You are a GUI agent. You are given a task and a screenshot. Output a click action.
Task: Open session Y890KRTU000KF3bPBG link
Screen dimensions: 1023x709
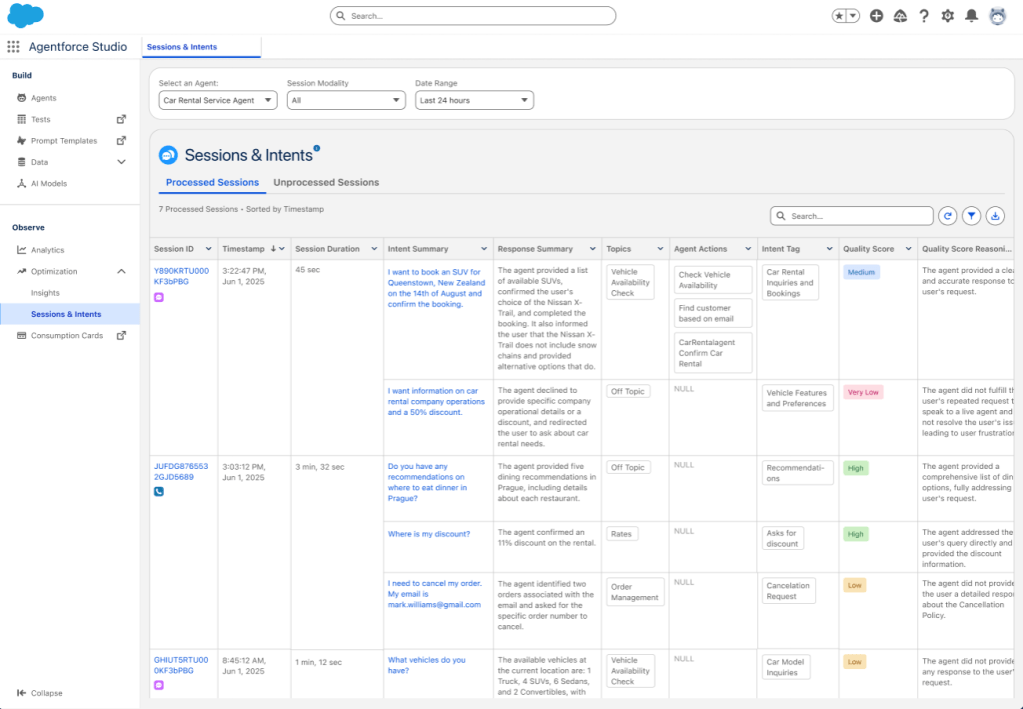coord(181,276)
